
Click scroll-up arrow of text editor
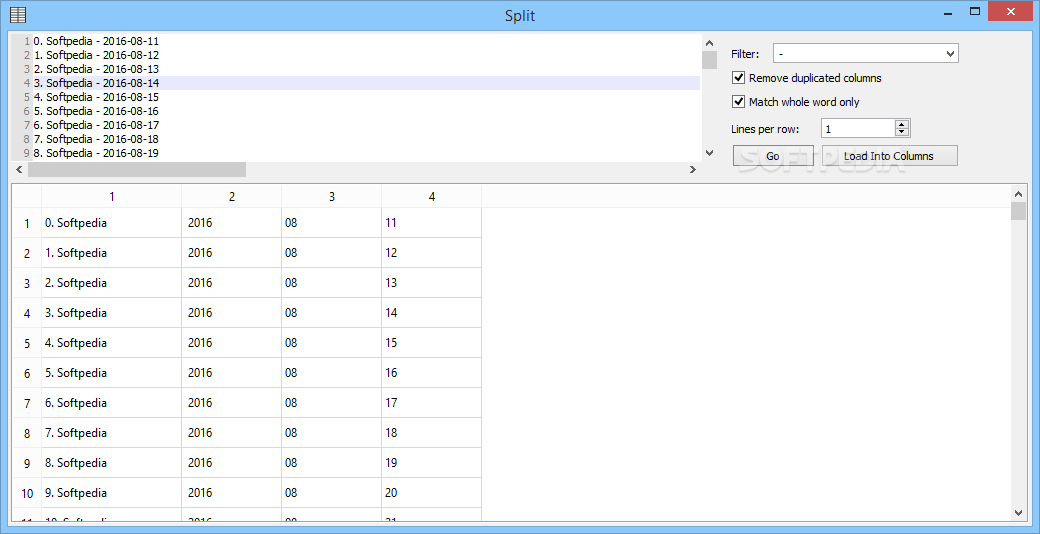pyautogui.click(x=710, y=41)
